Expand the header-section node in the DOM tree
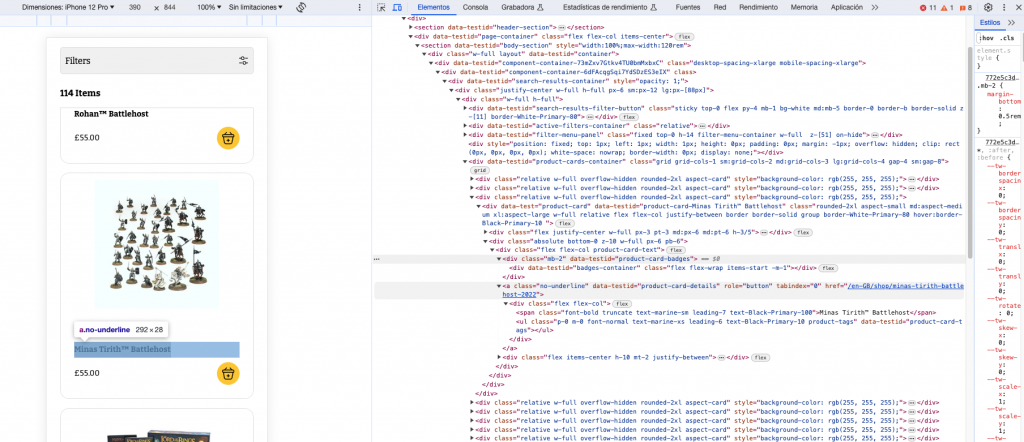Screen dimensions: 1024x442 coord(411,27)
